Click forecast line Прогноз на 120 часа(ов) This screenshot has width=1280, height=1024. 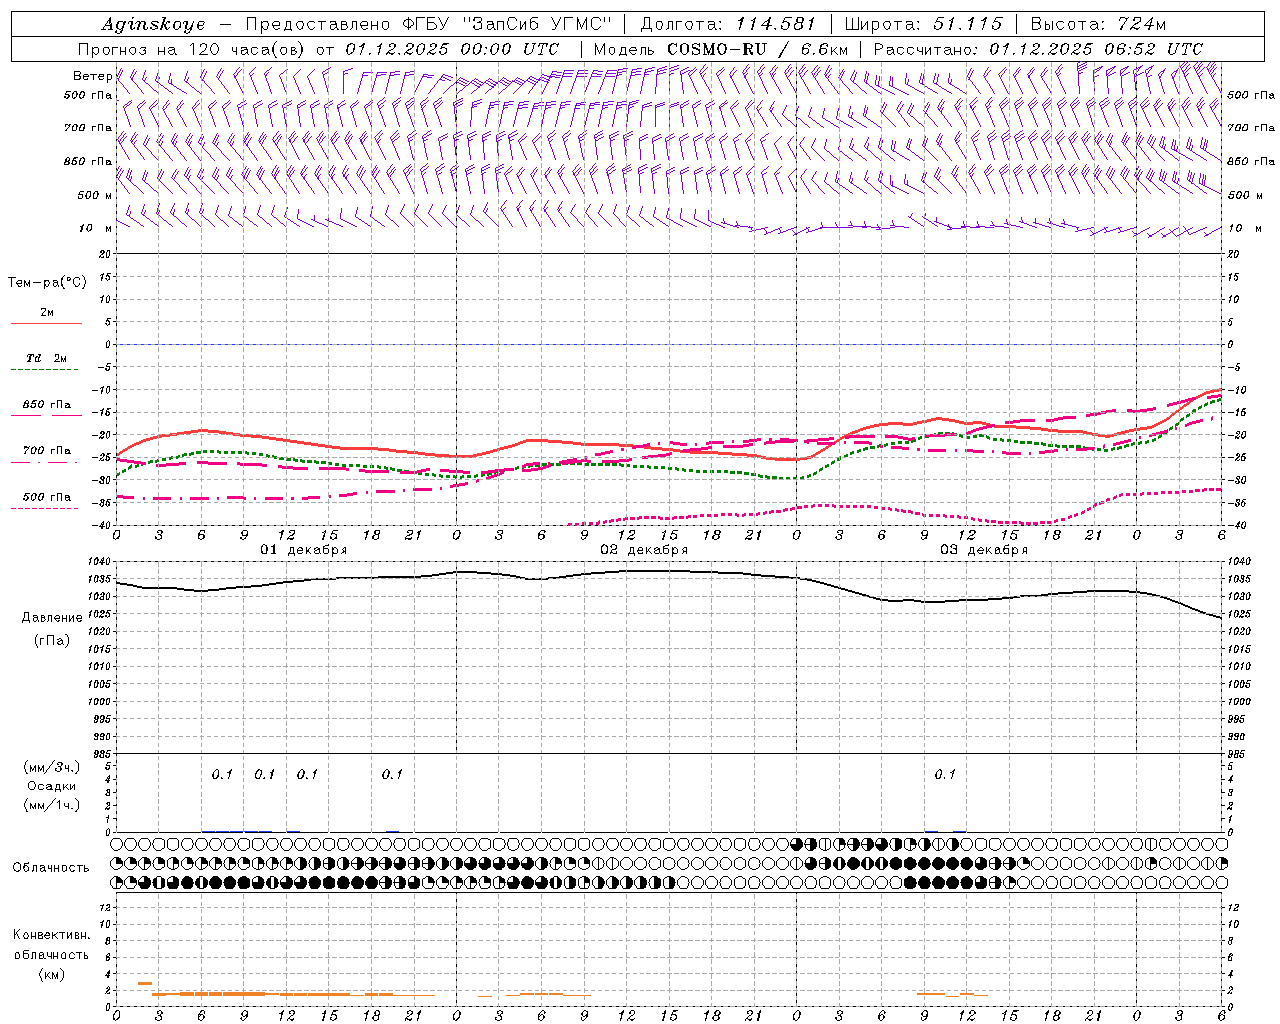click(x=192, y=49)
